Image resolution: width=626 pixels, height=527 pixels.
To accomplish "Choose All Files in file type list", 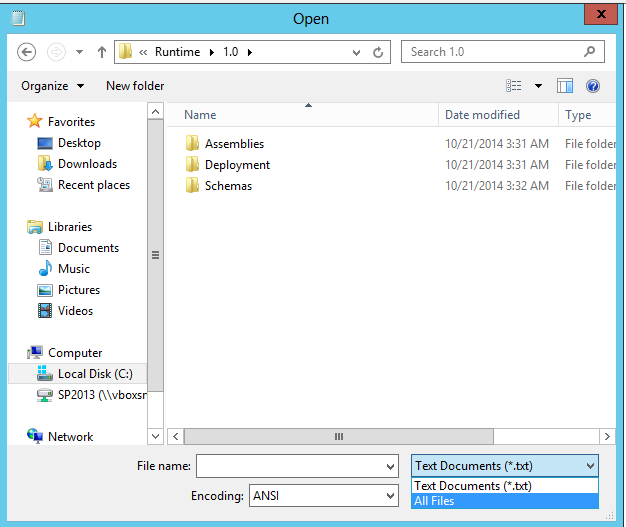I will (505, 501).
